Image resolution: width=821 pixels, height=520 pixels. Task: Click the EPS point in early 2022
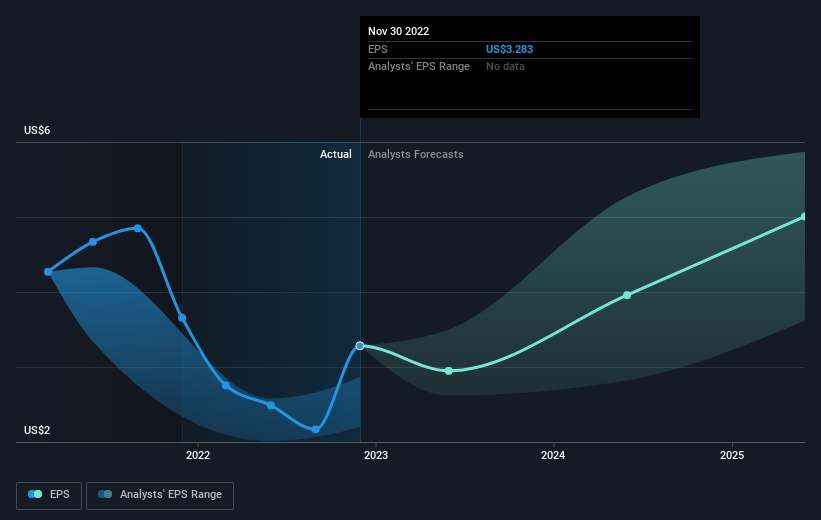(x=226, y=385)
